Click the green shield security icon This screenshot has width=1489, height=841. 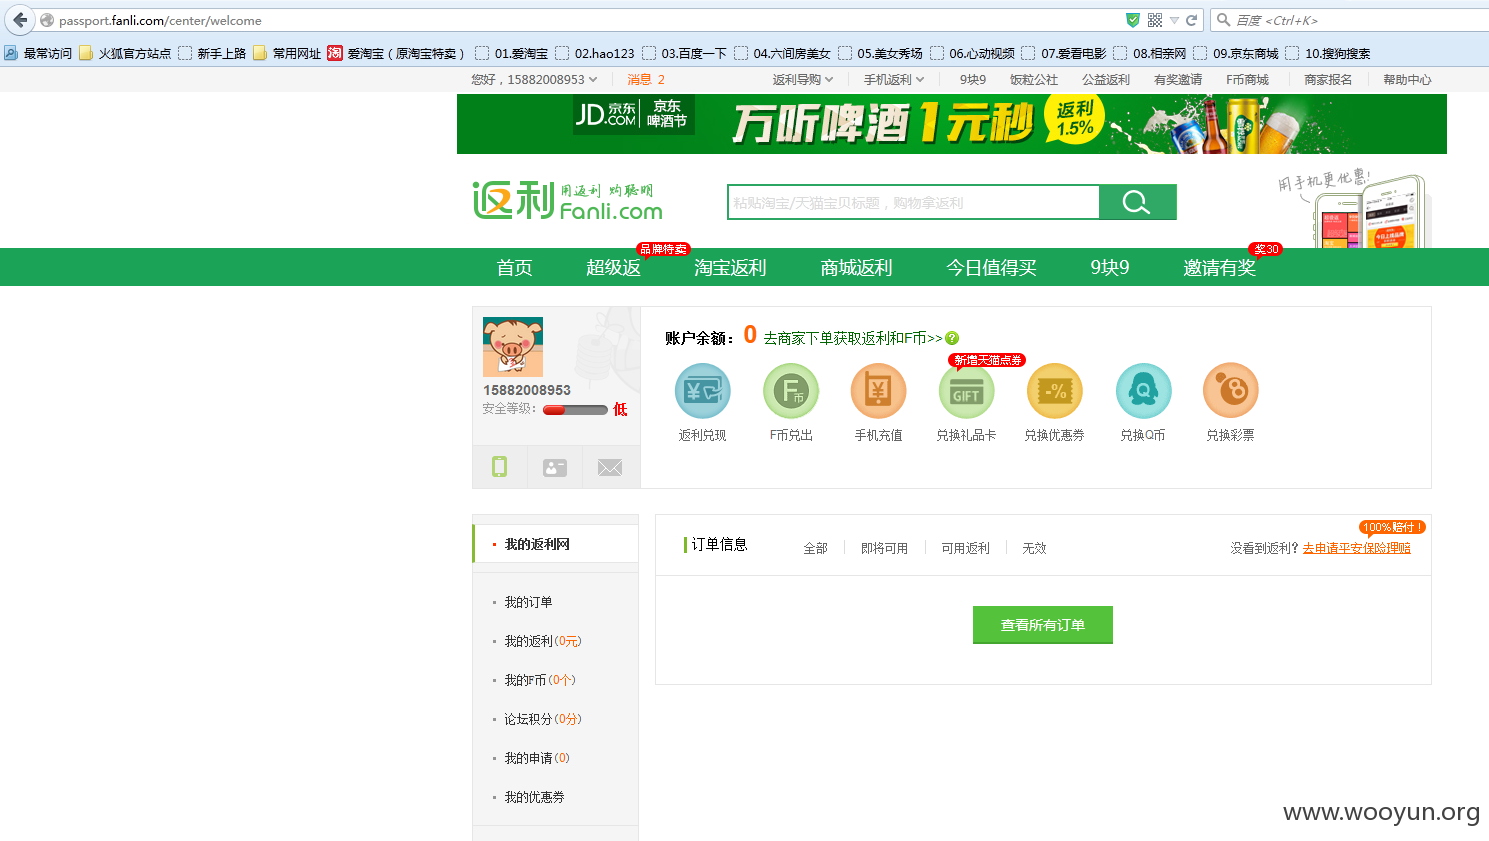tap(1133, 20)
